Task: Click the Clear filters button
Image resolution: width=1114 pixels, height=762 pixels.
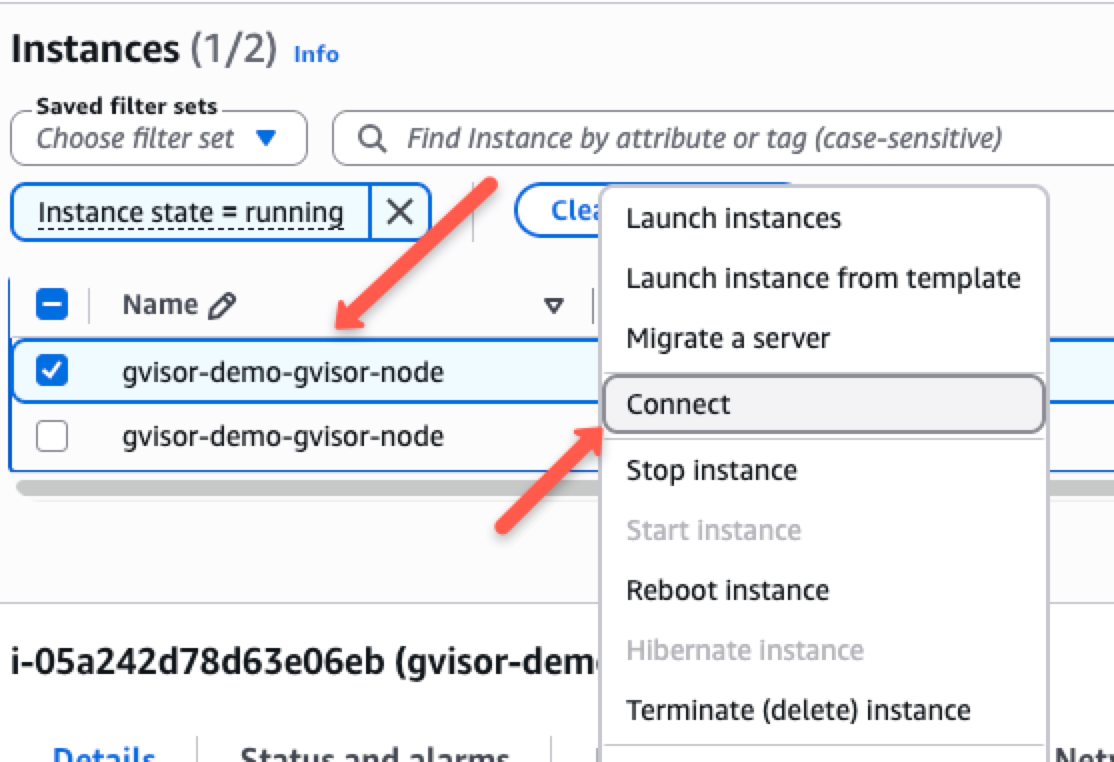Action: (x=558, y=210)
